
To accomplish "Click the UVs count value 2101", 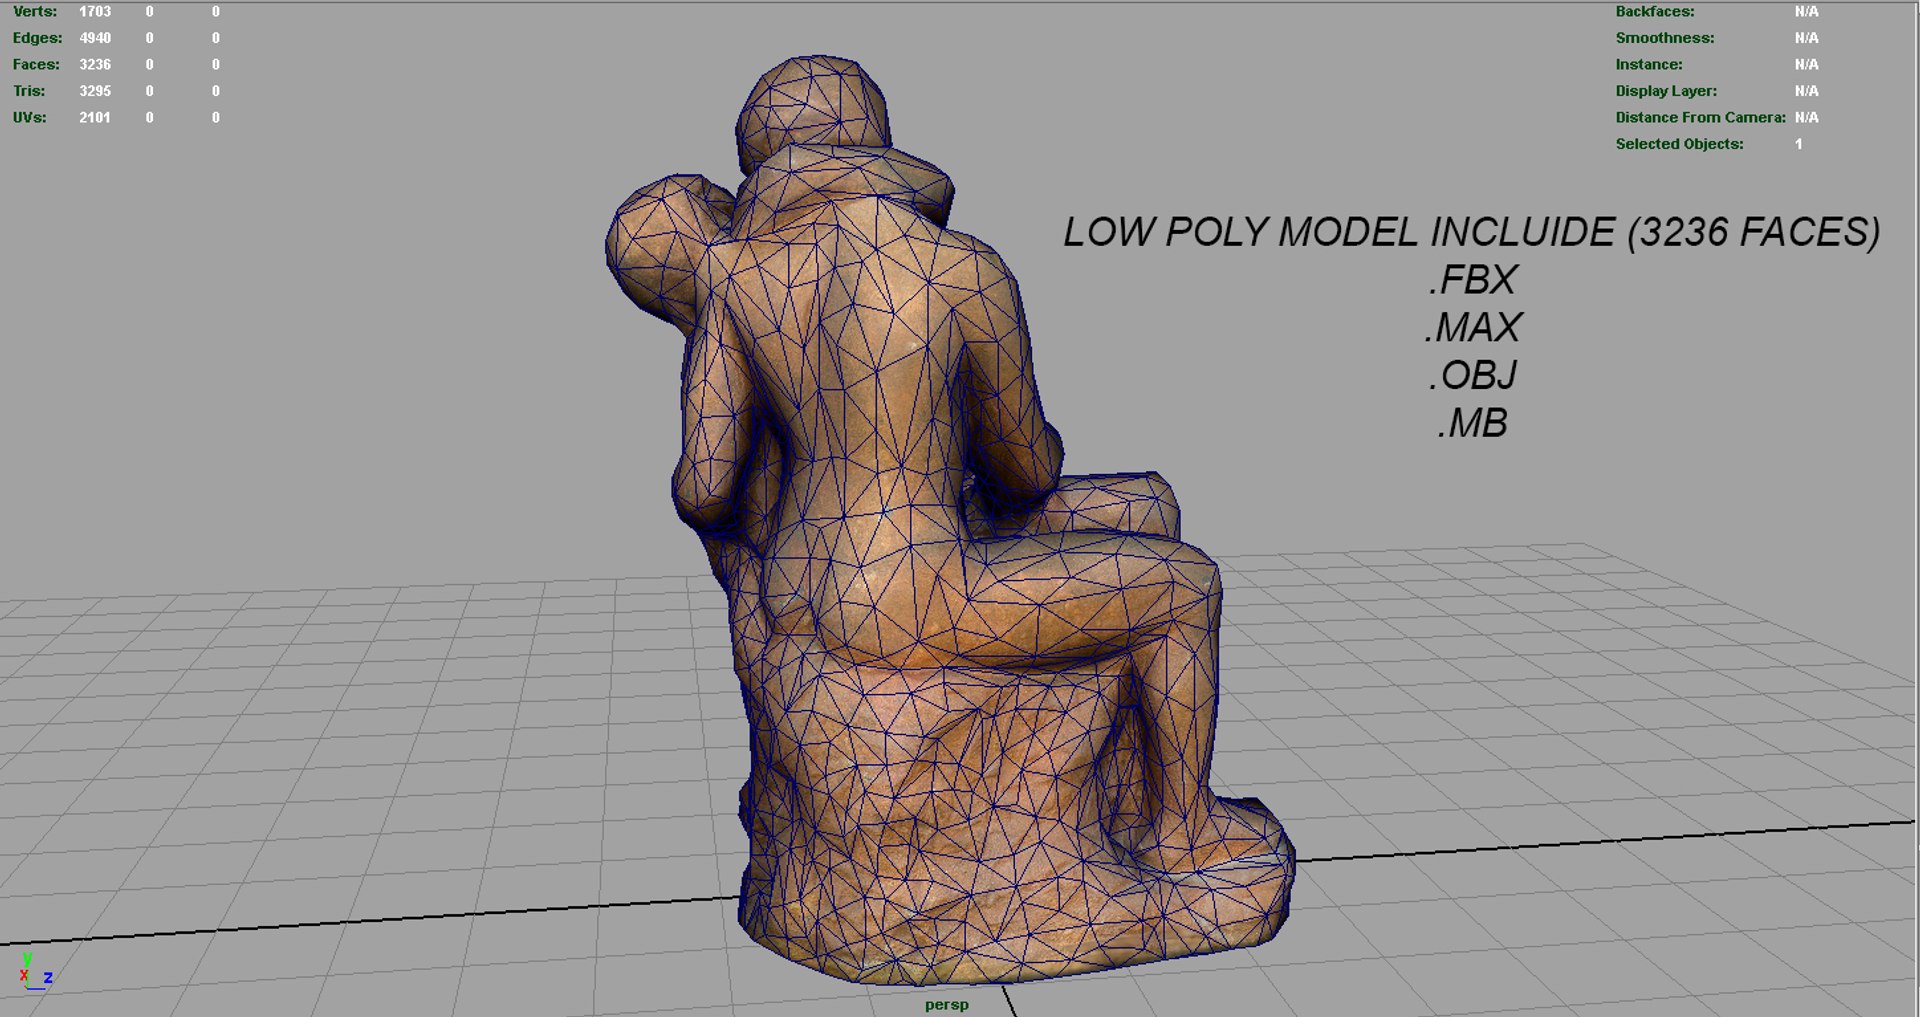I will [95, 117].
